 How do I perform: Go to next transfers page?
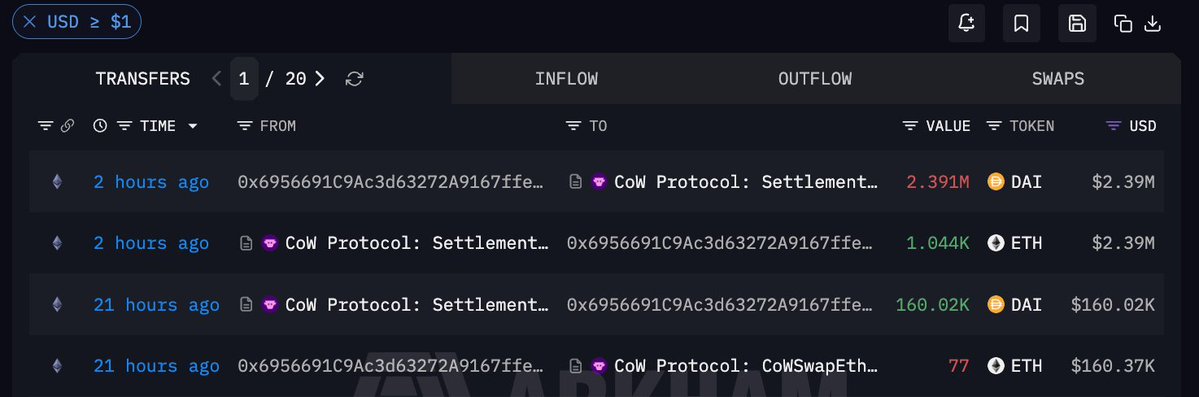point(320,79)
